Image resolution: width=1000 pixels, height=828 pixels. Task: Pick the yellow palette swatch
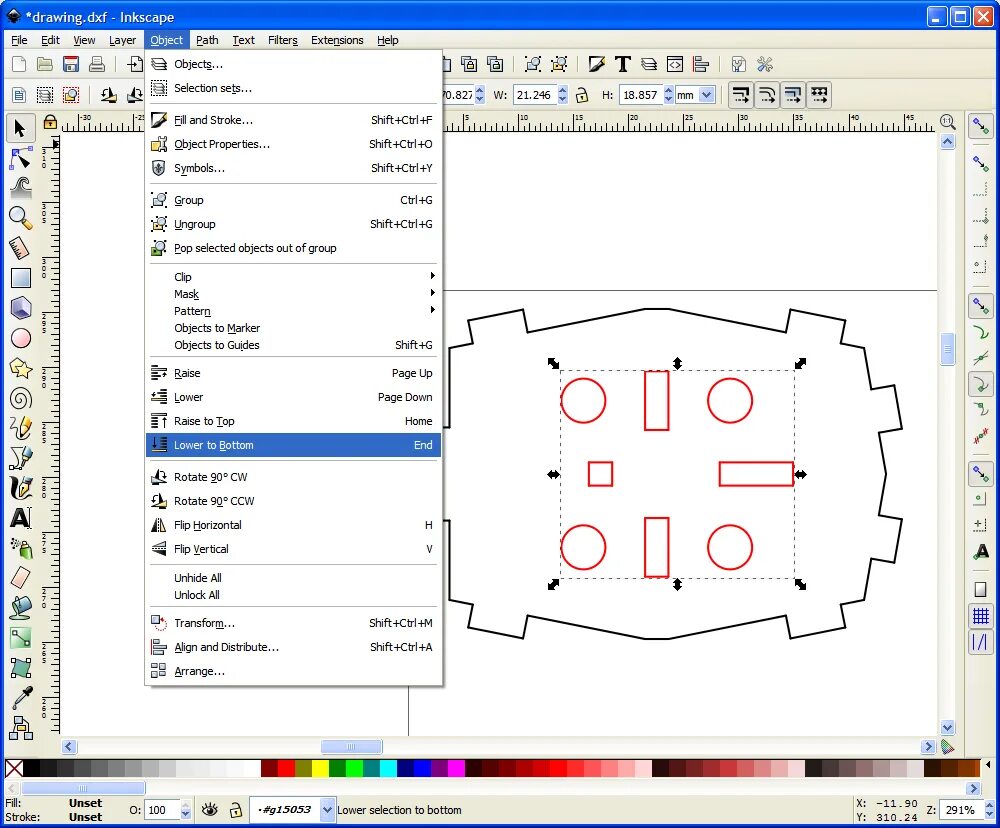click(320, 768)
